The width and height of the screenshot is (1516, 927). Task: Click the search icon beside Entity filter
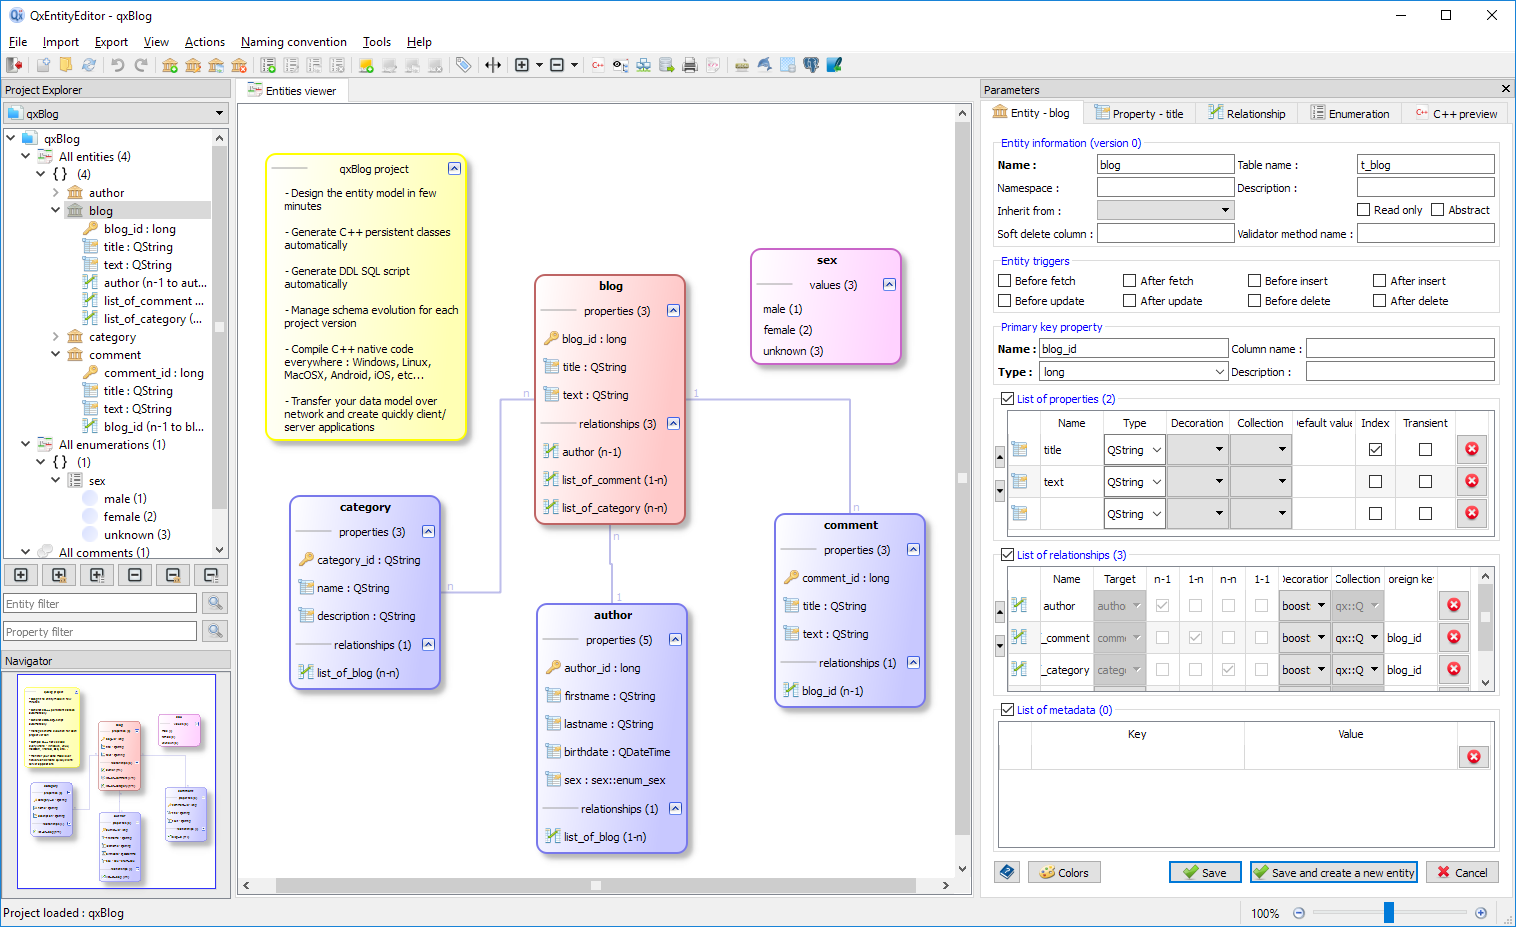tap(214, 603)
